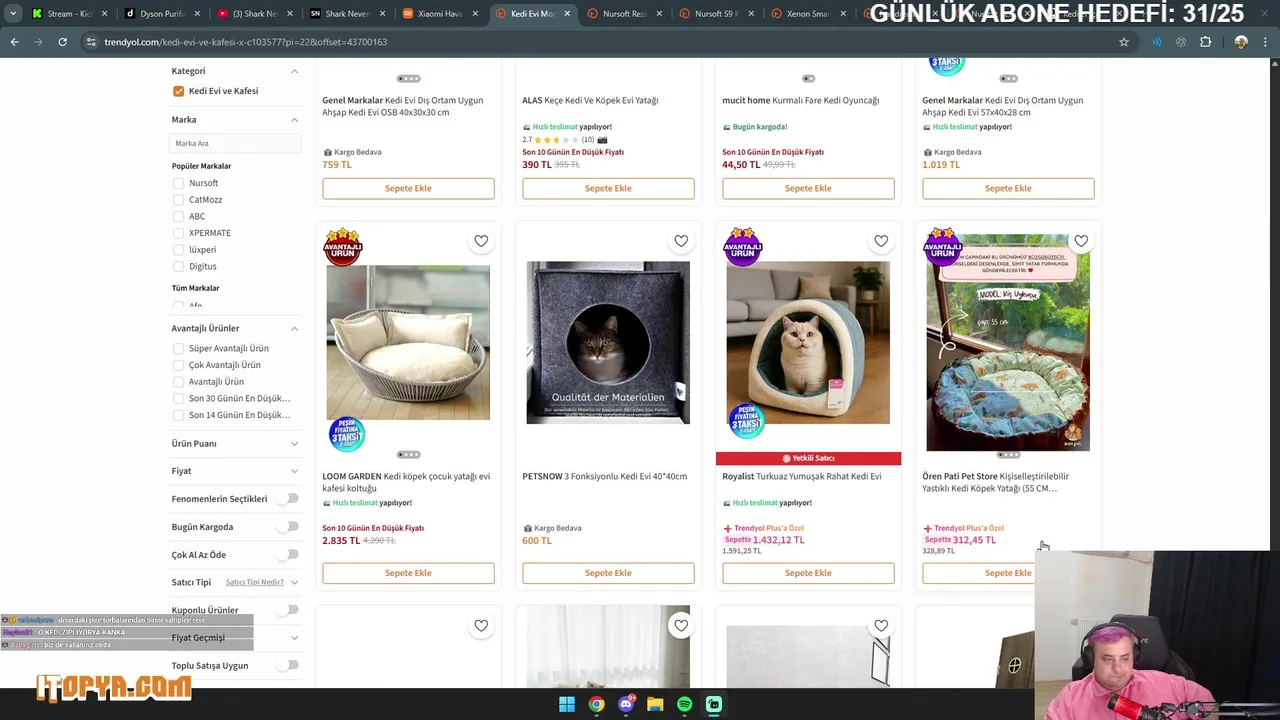The image size is (1280, 720).
Task: Open the PETSNOW felt cat house image
Action: [x=608, y=342]
